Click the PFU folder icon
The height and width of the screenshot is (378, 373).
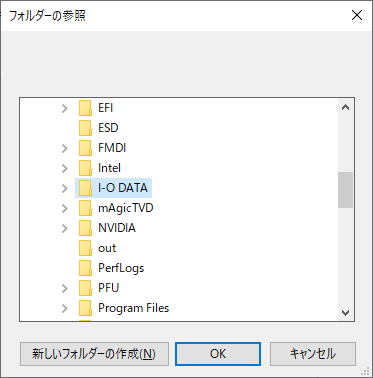[85, 288]
